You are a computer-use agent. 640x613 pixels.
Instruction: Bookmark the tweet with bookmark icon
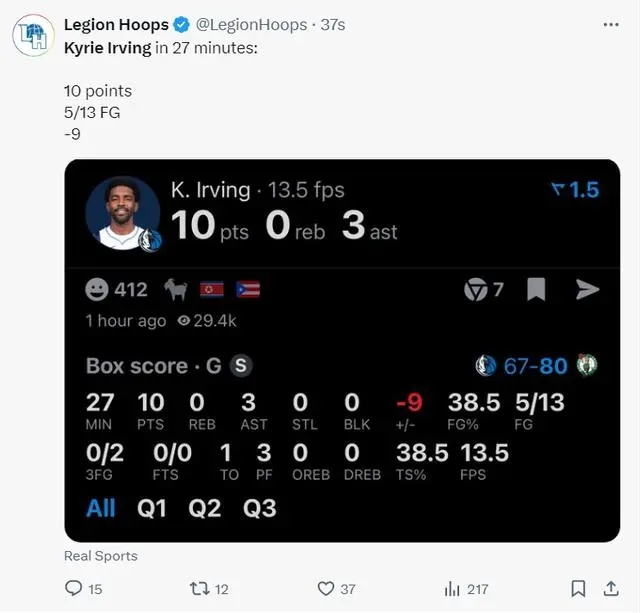578,589
